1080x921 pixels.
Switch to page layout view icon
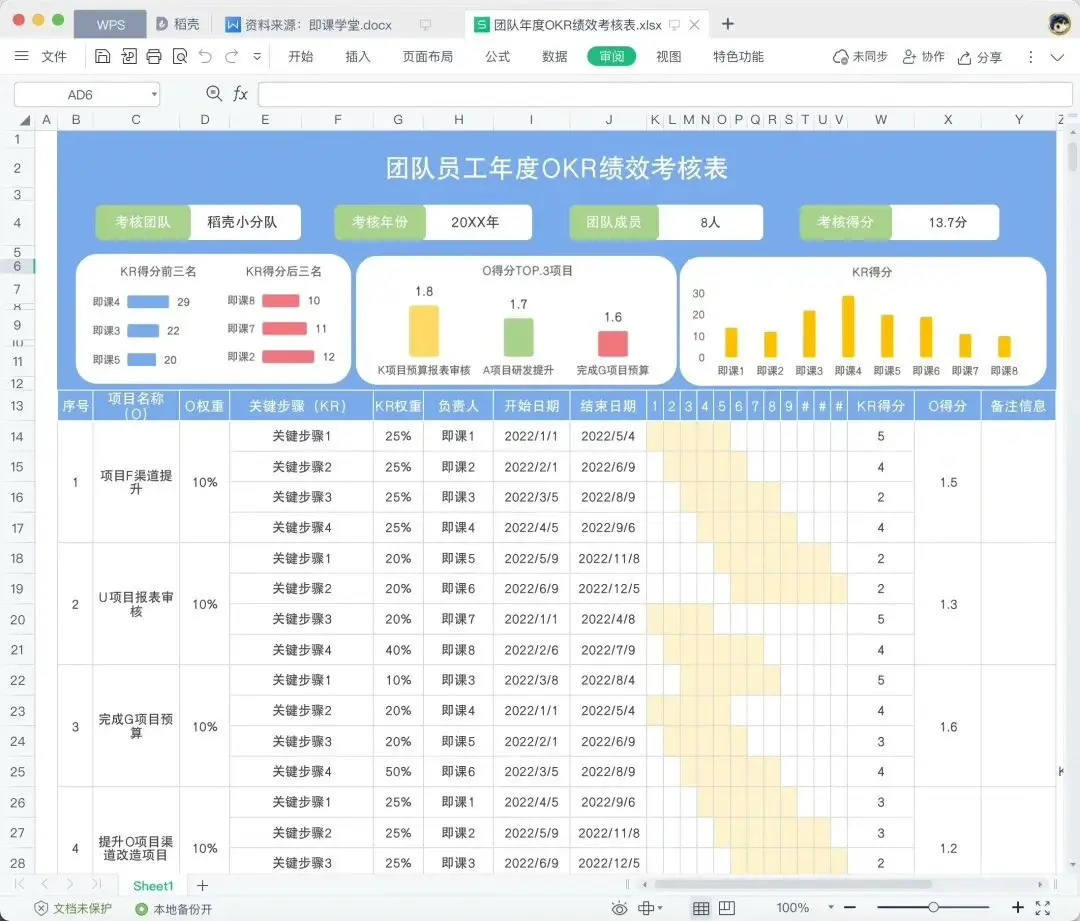click(x=727, y=909)
